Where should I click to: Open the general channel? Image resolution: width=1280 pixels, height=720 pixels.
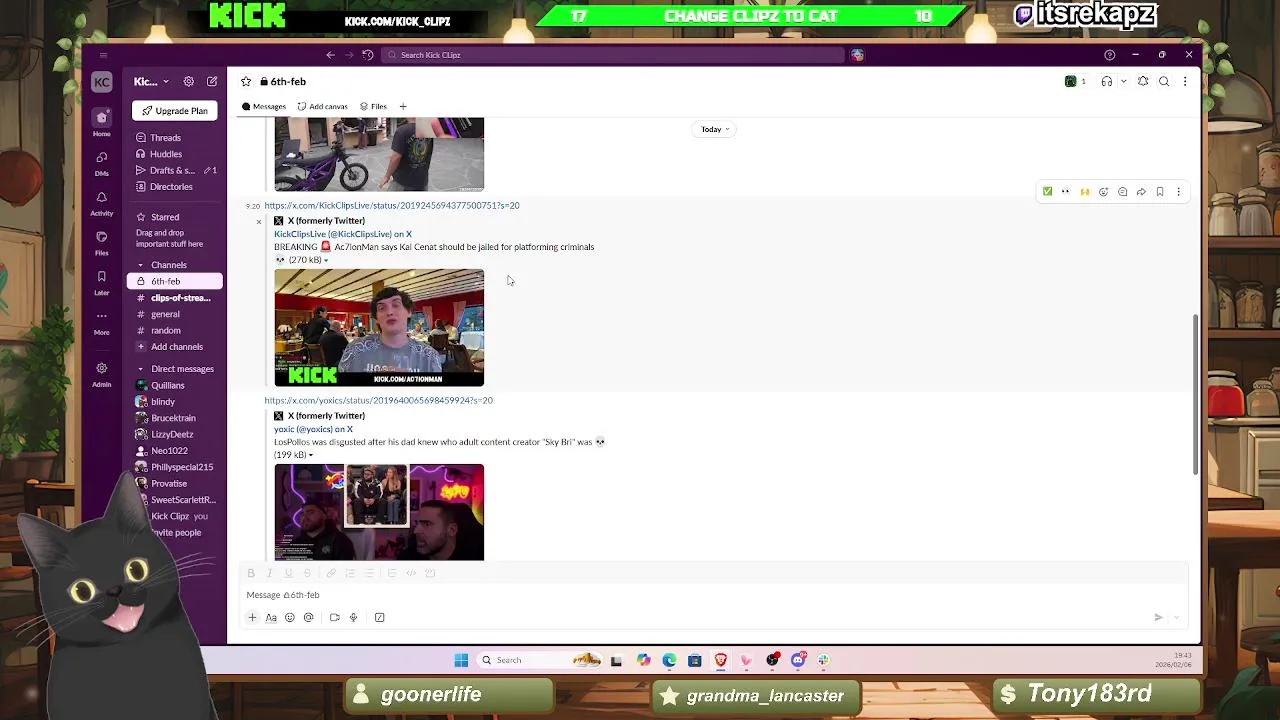click(175, 314)
